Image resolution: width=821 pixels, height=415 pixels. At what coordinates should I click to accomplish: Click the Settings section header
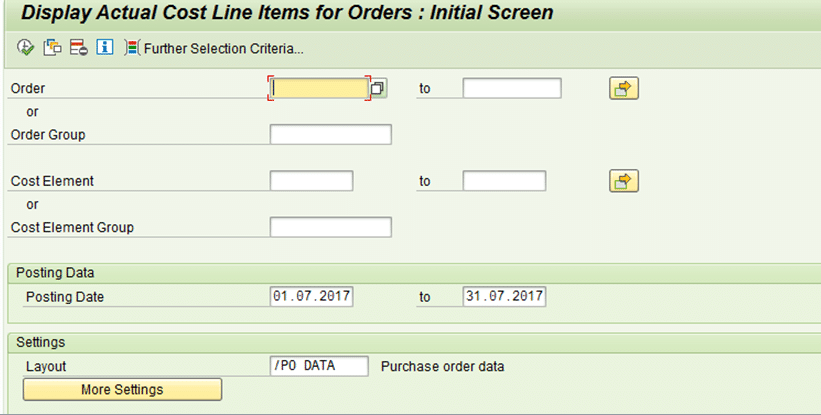(x=41, y=343)
